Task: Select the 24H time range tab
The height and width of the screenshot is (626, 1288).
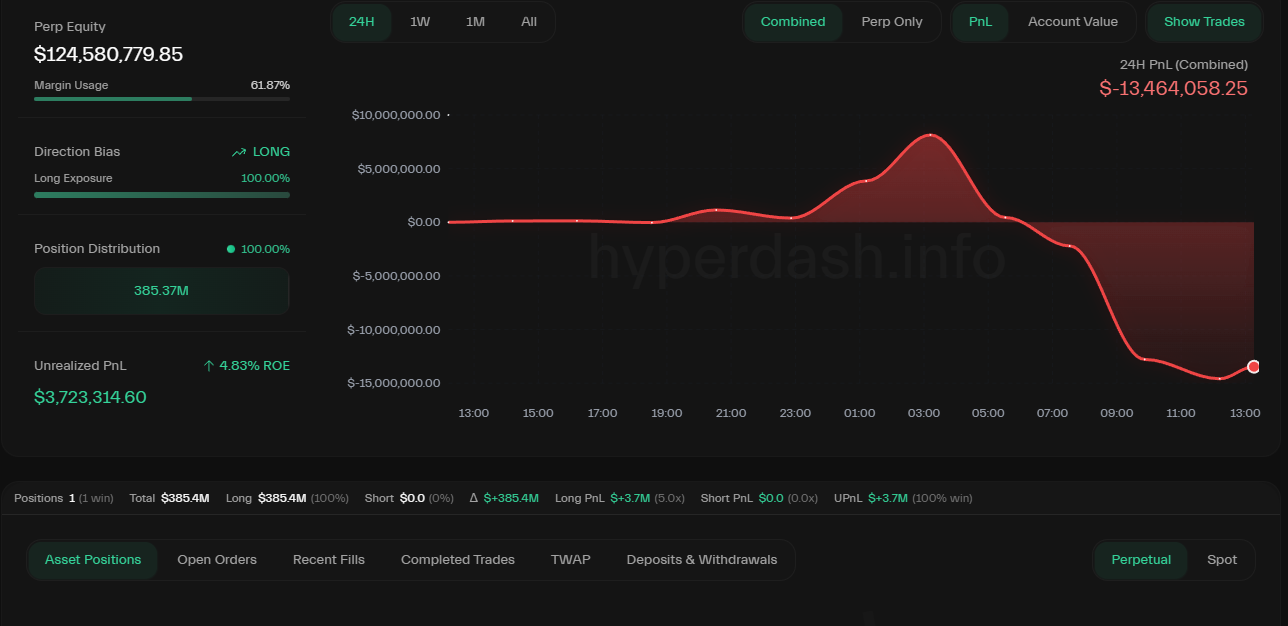Action: pyautogui.click(x=361, y=21)
